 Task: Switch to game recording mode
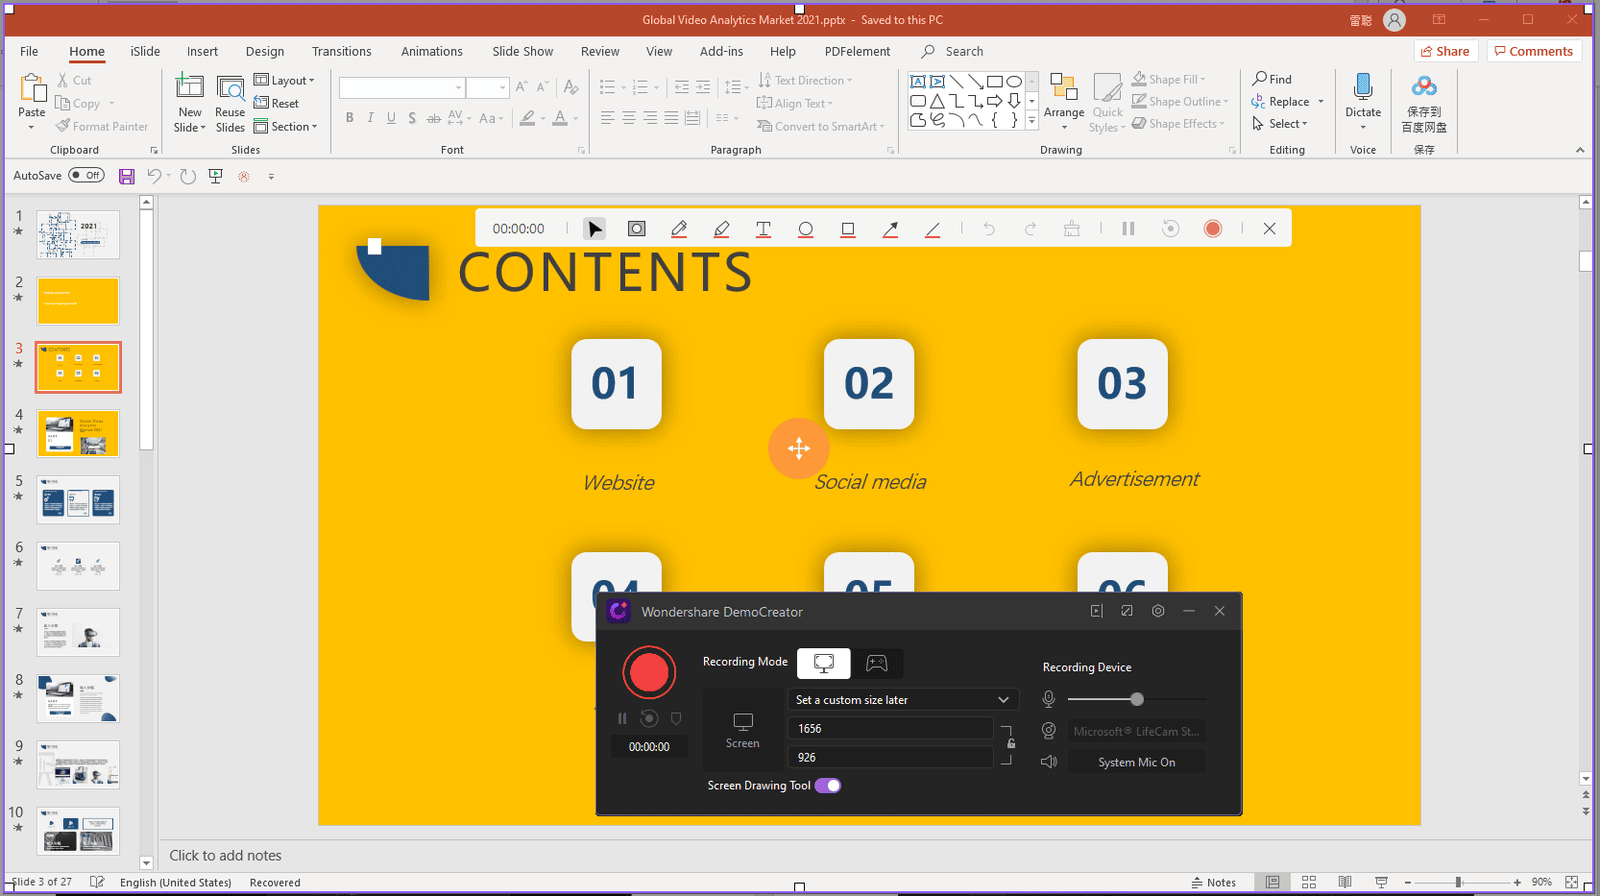877,663
